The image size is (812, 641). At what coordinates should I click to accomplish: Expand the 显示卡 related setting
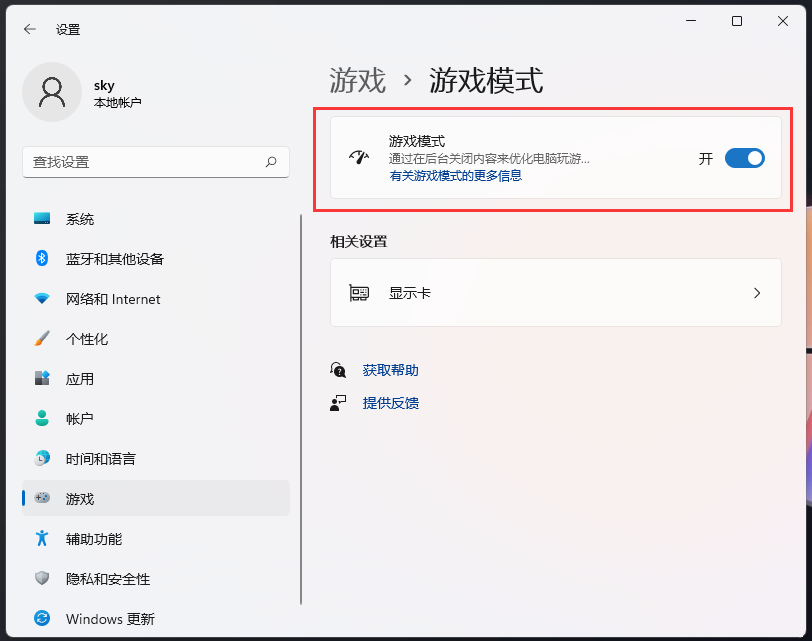tap(555, 292)
